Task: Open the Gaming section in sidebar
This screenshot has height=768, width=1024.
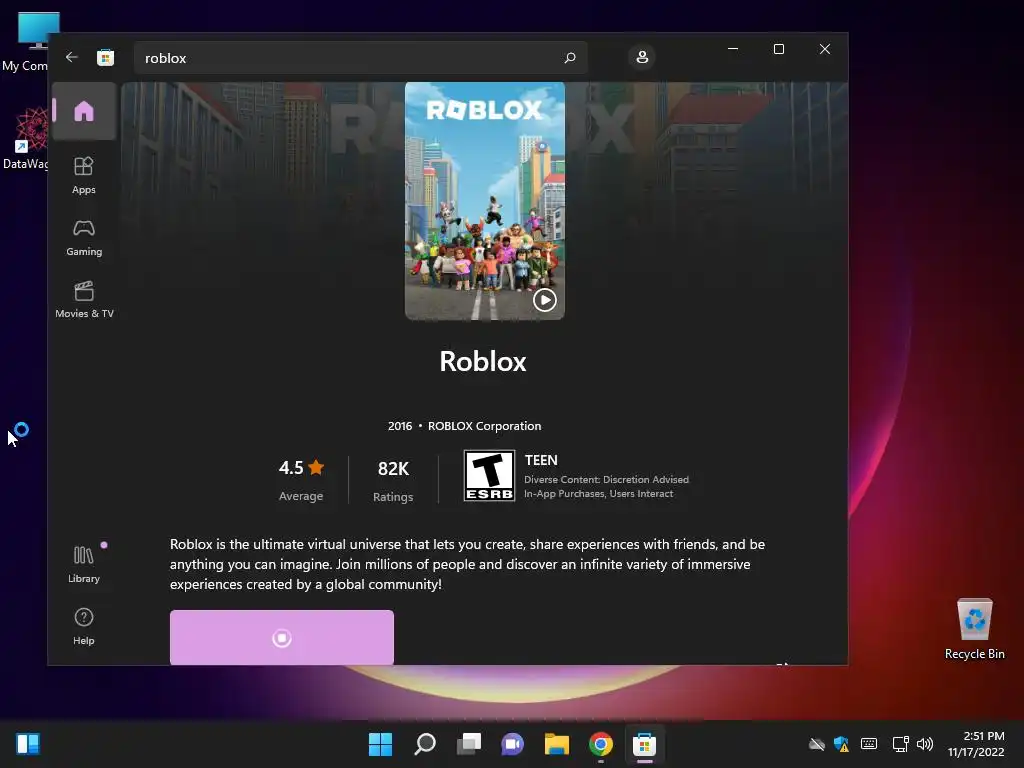Action: click(x=84, y=237)
